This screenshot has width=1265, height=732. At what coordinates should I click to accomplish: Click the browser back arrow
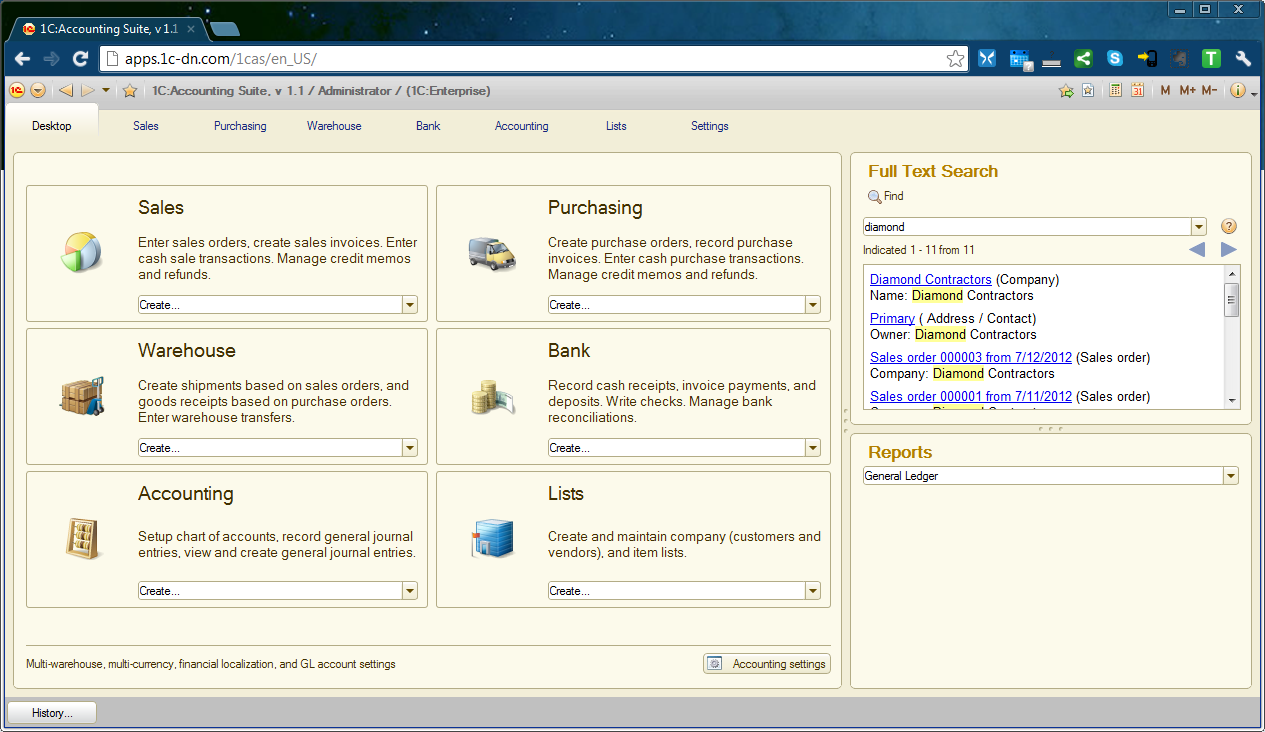[22, 59]
